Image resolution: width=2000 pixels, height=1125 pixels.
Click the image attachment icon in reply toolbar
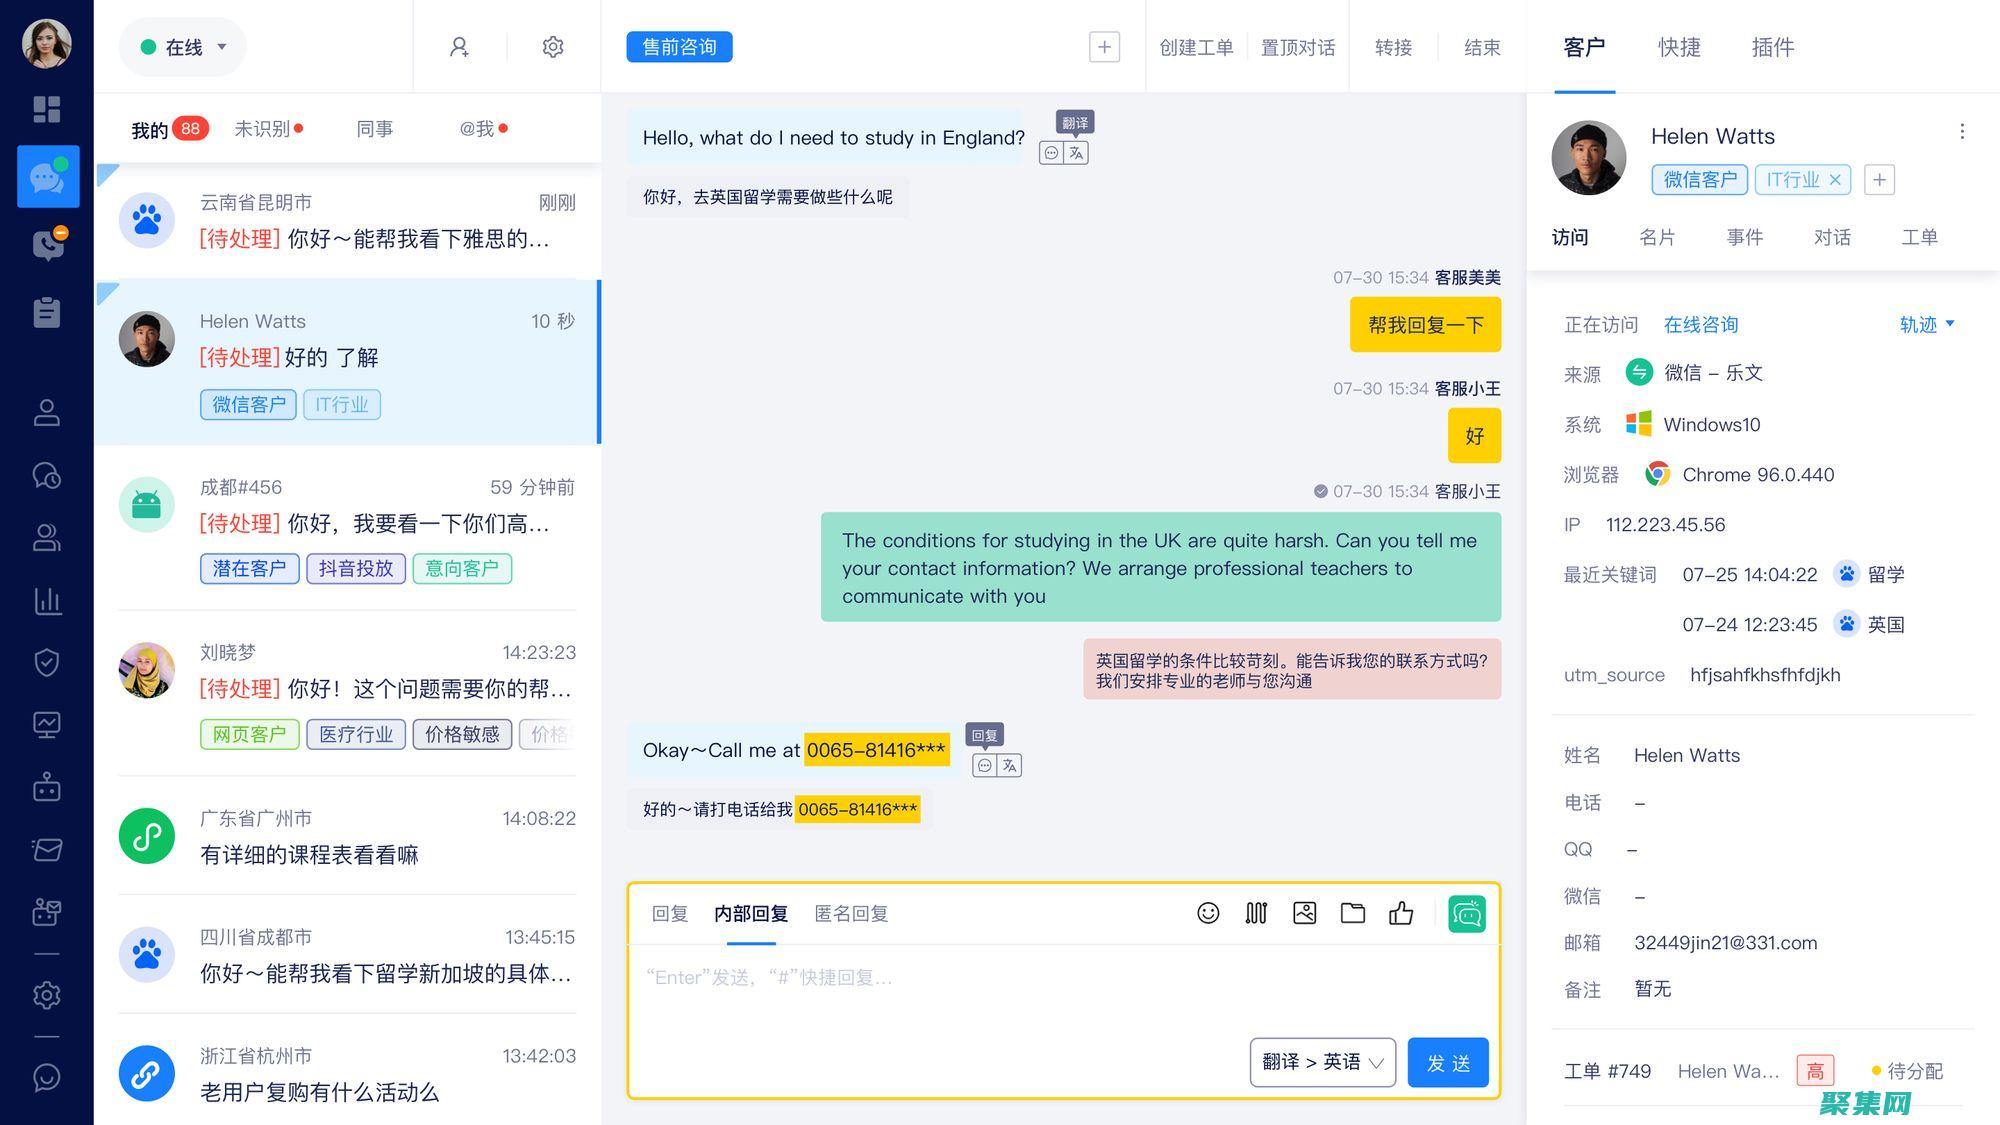1305,913
